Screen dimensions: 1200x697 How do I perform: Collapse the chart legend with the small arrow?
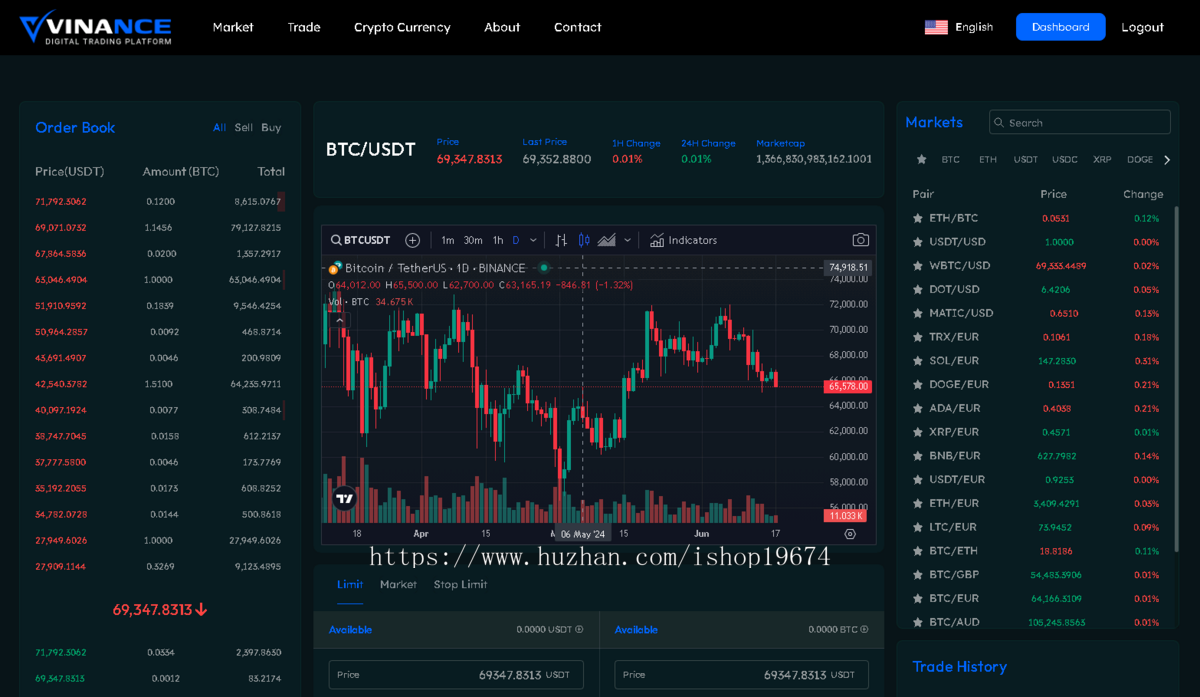click(340, 320)
